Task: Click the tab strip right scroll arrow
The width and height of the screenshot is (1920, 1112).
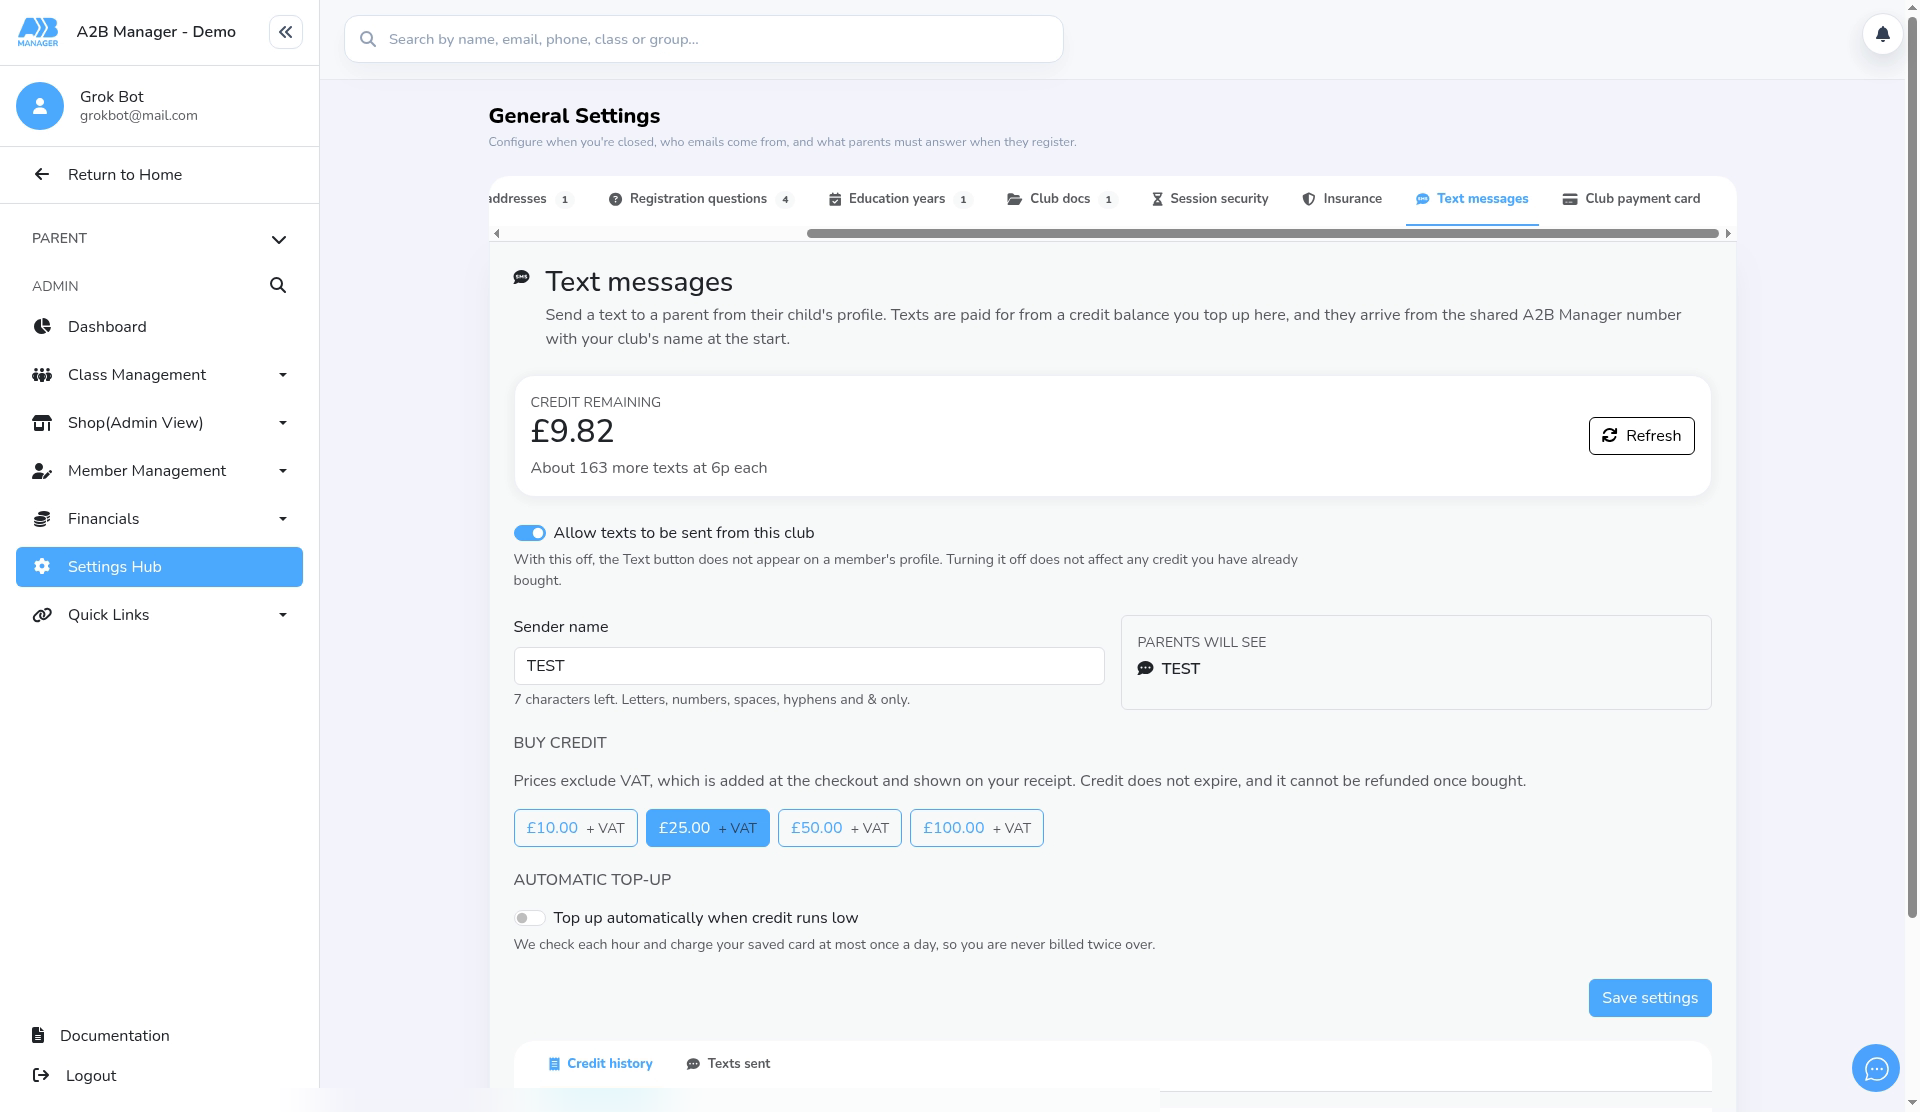Action: click(1727, 233)
